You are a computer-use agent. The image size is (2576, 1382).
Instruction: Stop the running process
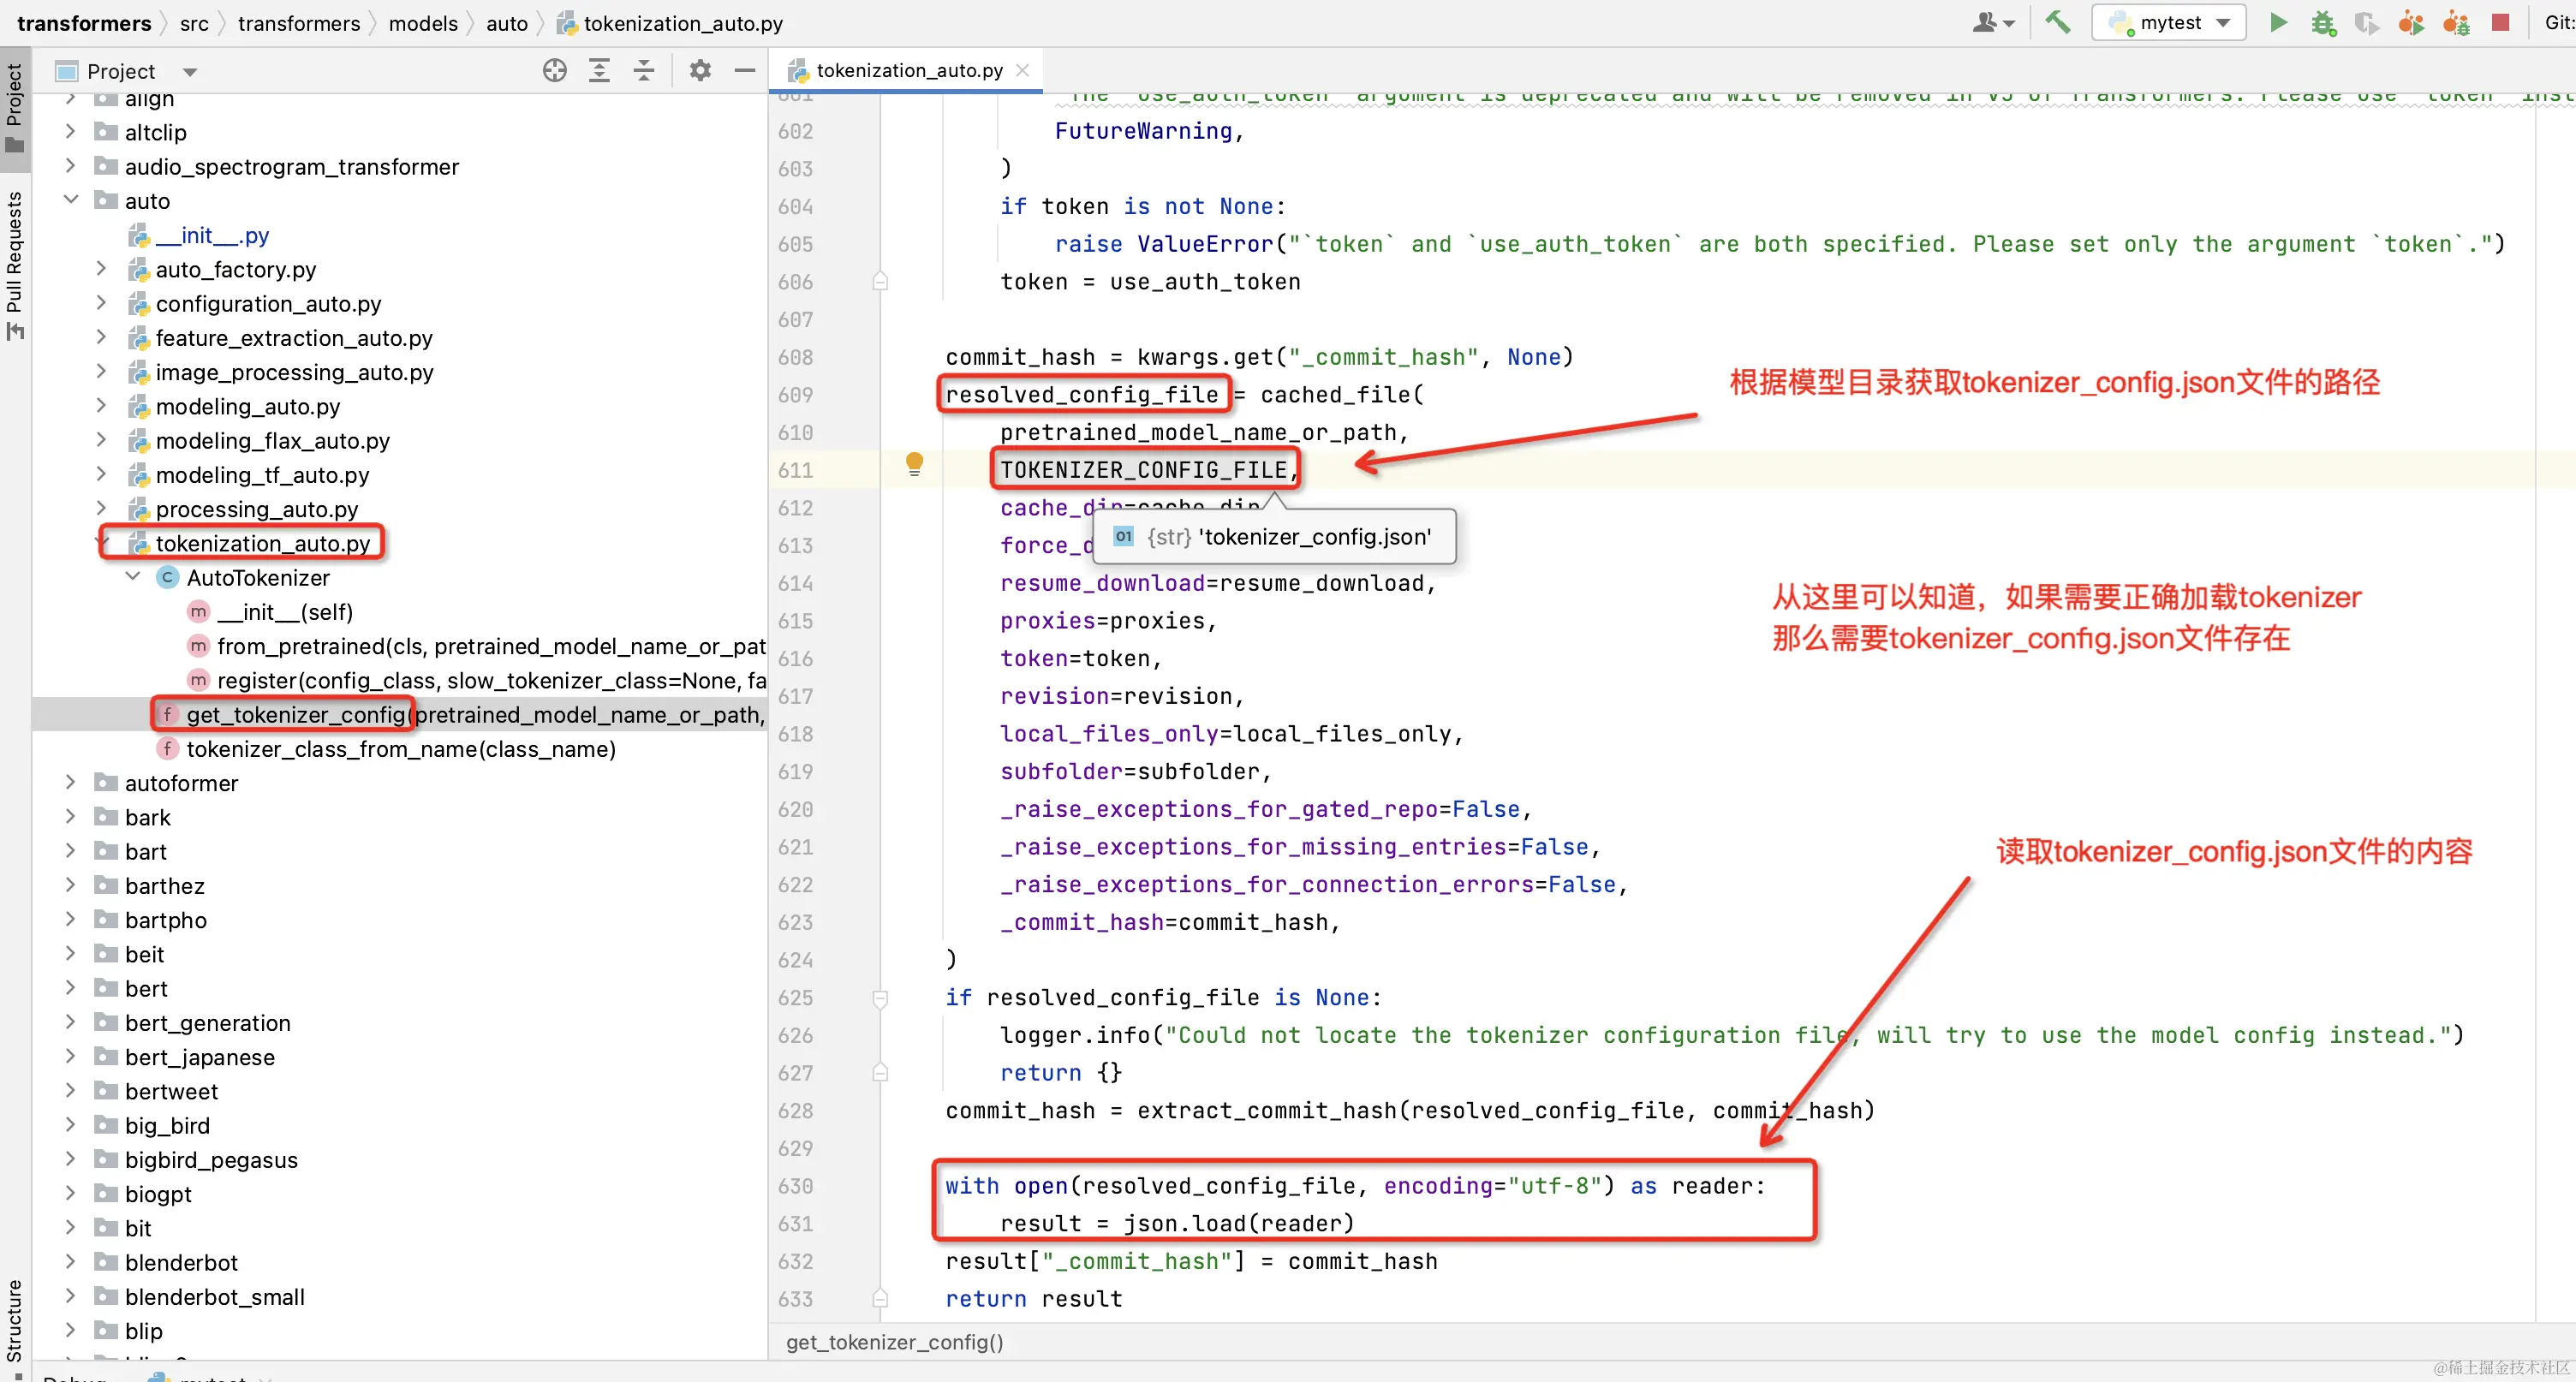tap(2501, 22)
